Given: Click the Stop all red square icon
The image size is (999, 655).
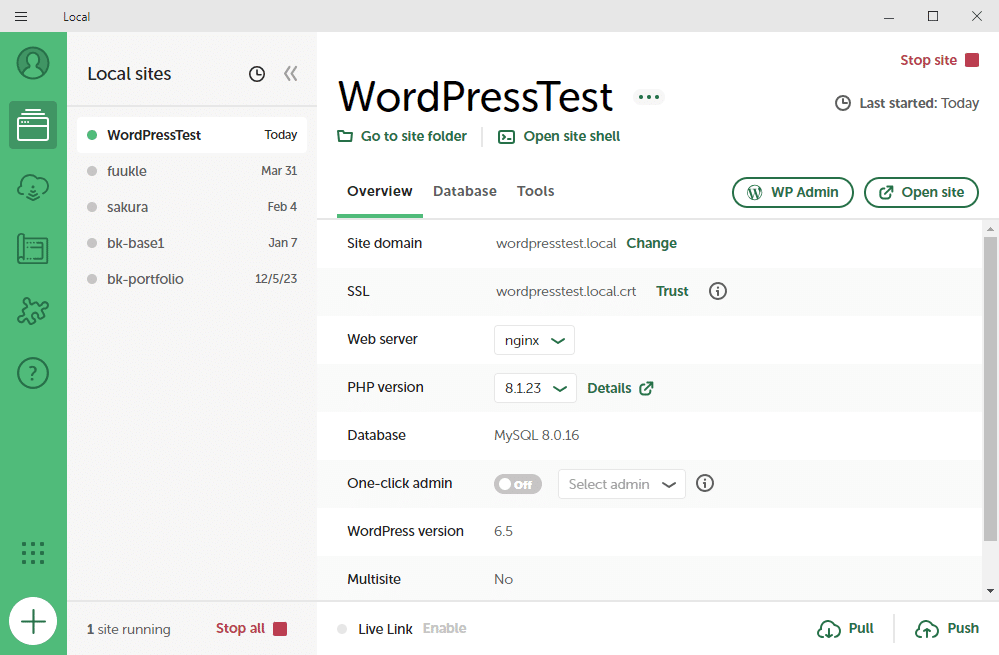Looking at the screenshot, I should point(280,629).
